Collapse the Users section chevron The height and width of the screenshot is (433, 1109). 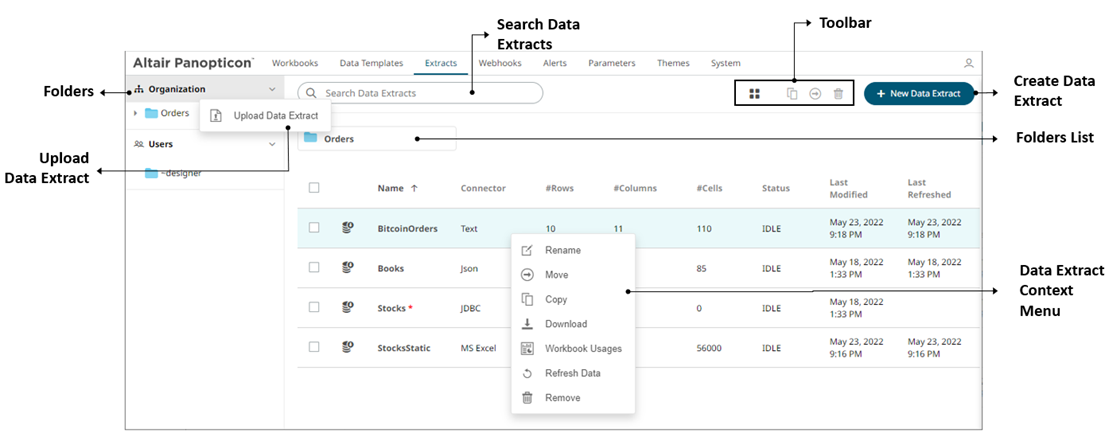[272, 144]
